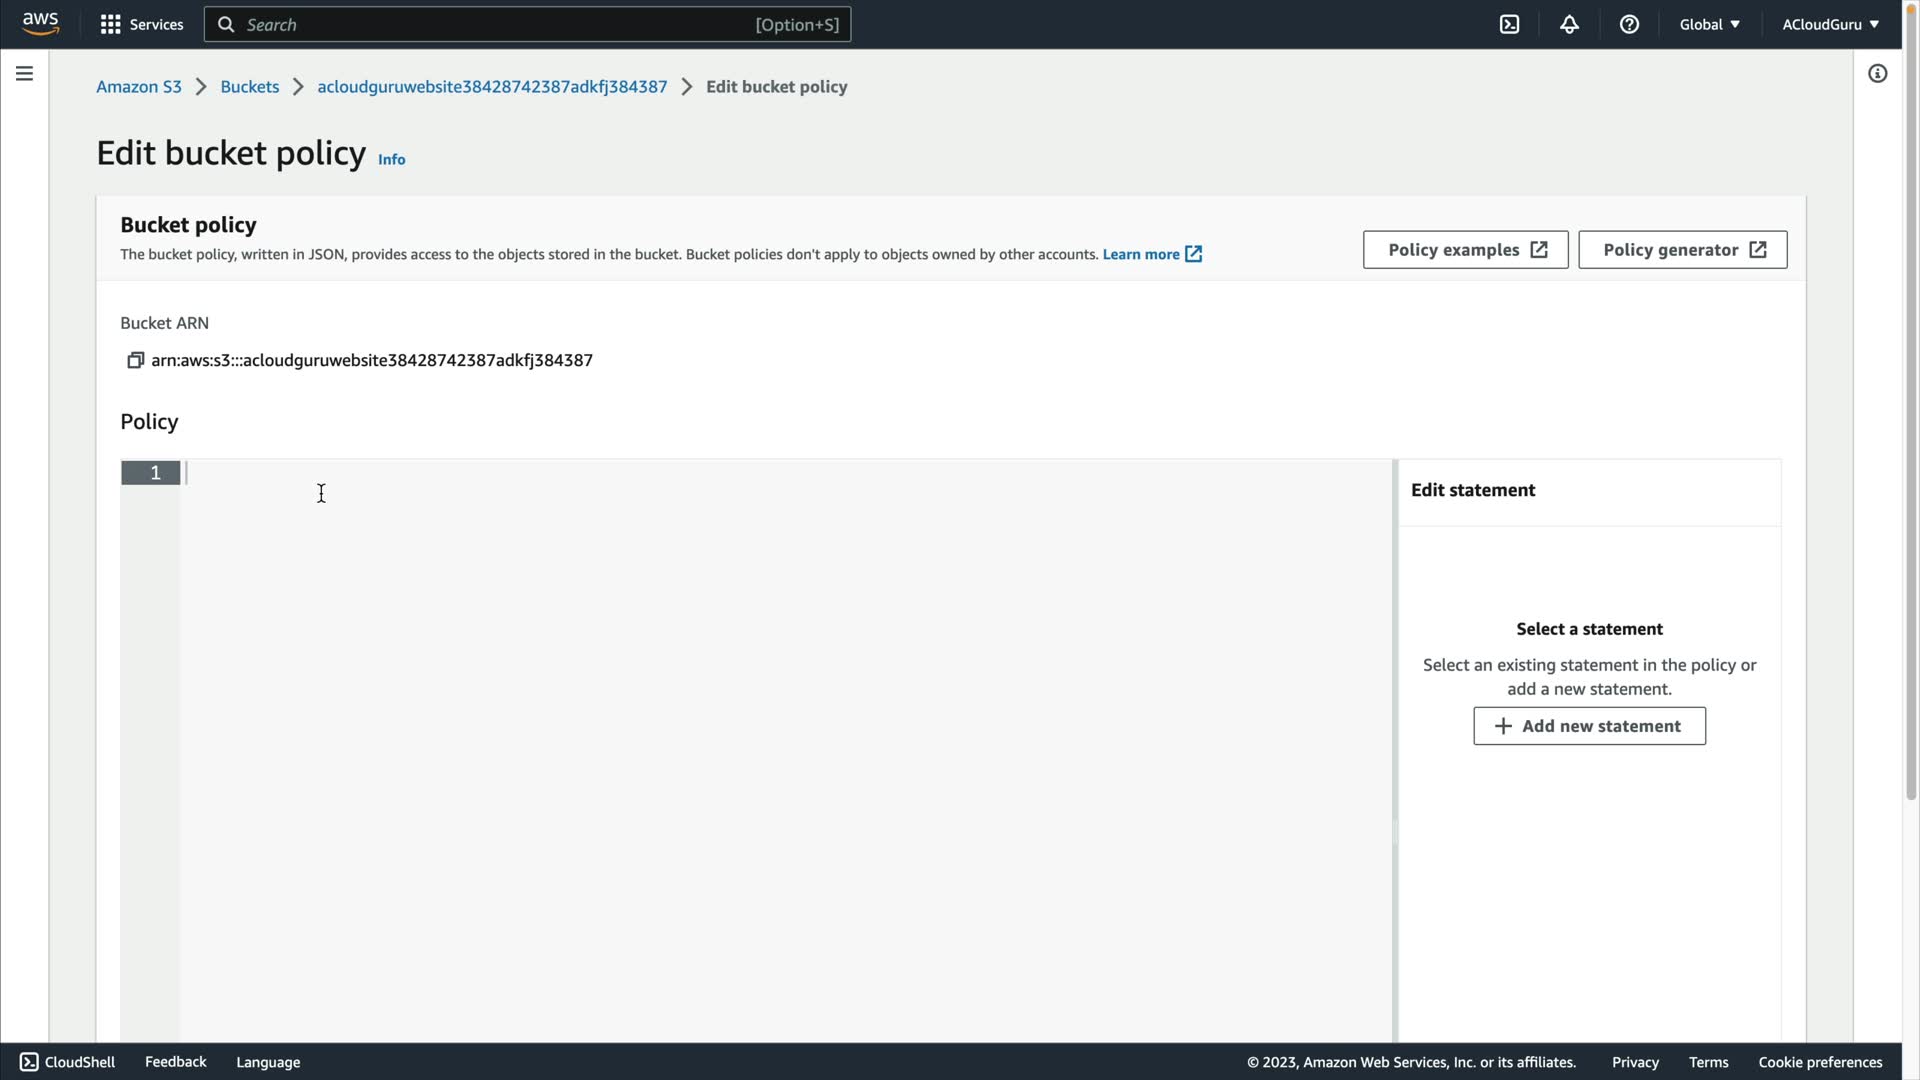The image size is (1920, 1080).
Task: Go to Buckets breadcrumb
Action: (249, 87)
